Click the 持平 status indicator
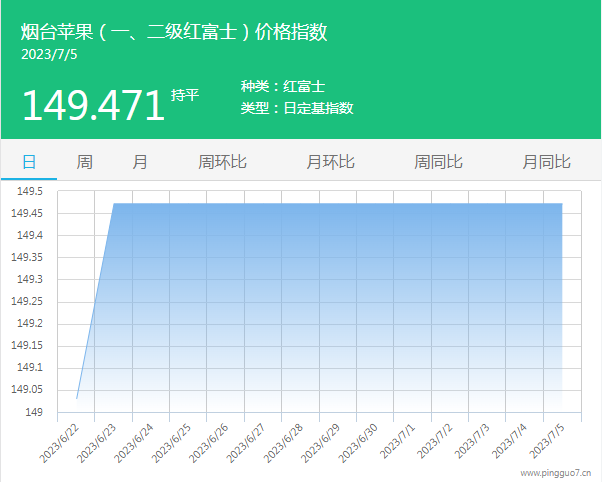The height and width of the screenshot is (482, 602). (185, 95)
